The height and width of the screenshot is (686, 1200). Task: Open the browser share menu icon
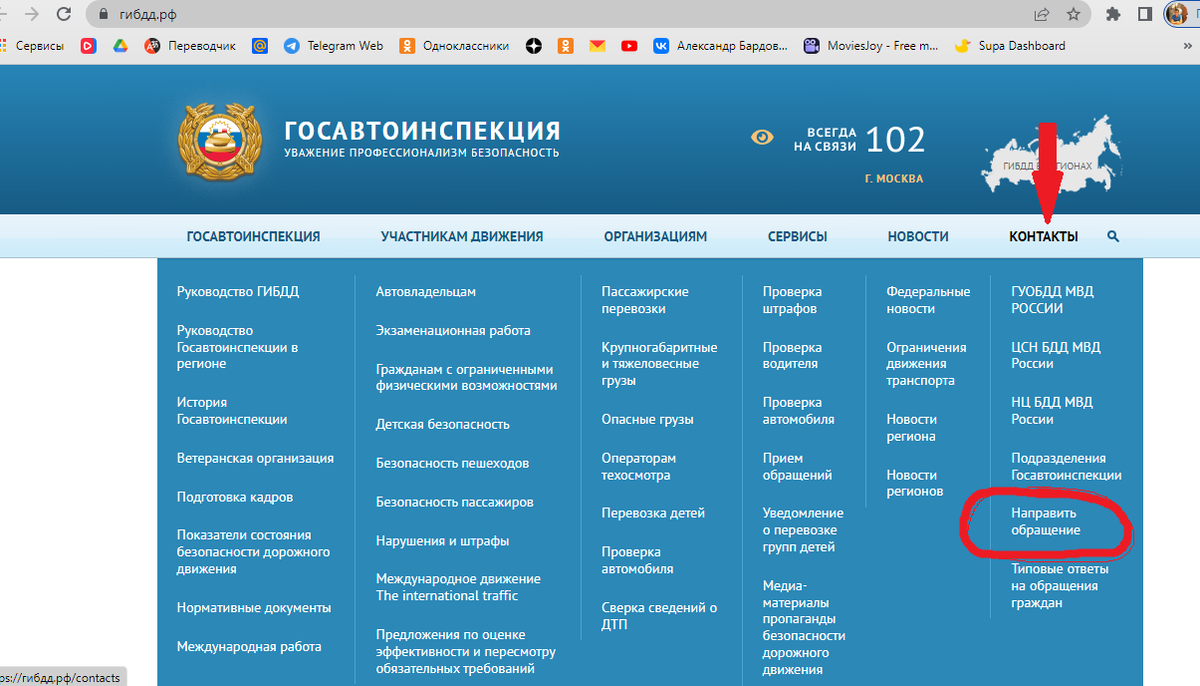point(1041,15)
